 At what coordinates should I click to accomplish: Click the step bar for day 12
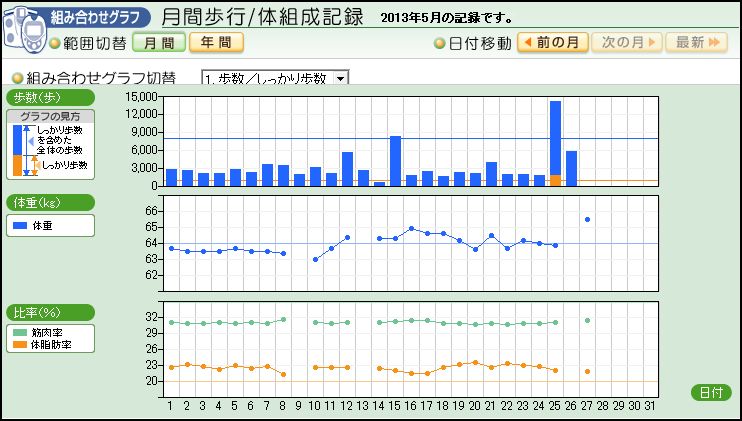(347, 169)
